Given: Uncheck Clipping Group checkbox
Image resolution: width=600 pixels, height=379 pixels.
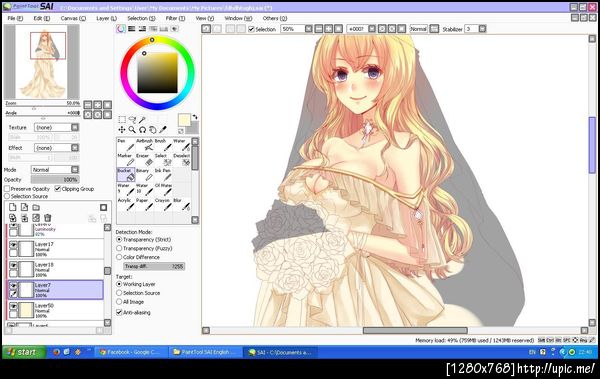Looking at the screenshot, I should click(58, 189).
